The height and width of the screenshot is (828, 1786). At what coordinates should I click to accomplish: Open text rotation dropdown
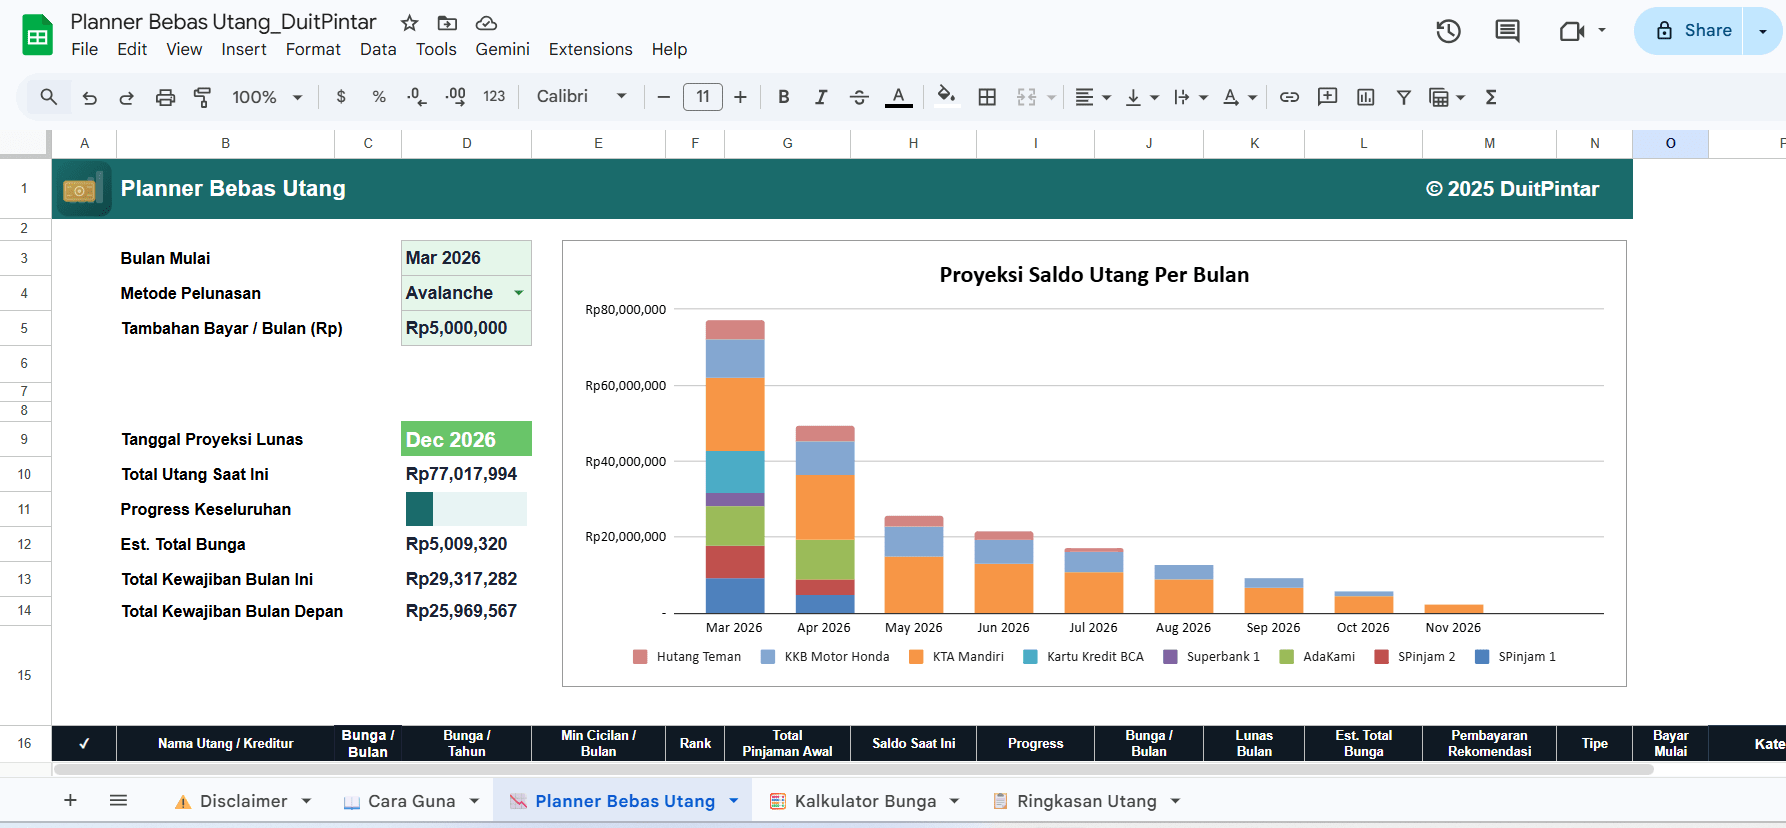(1240, 97)
